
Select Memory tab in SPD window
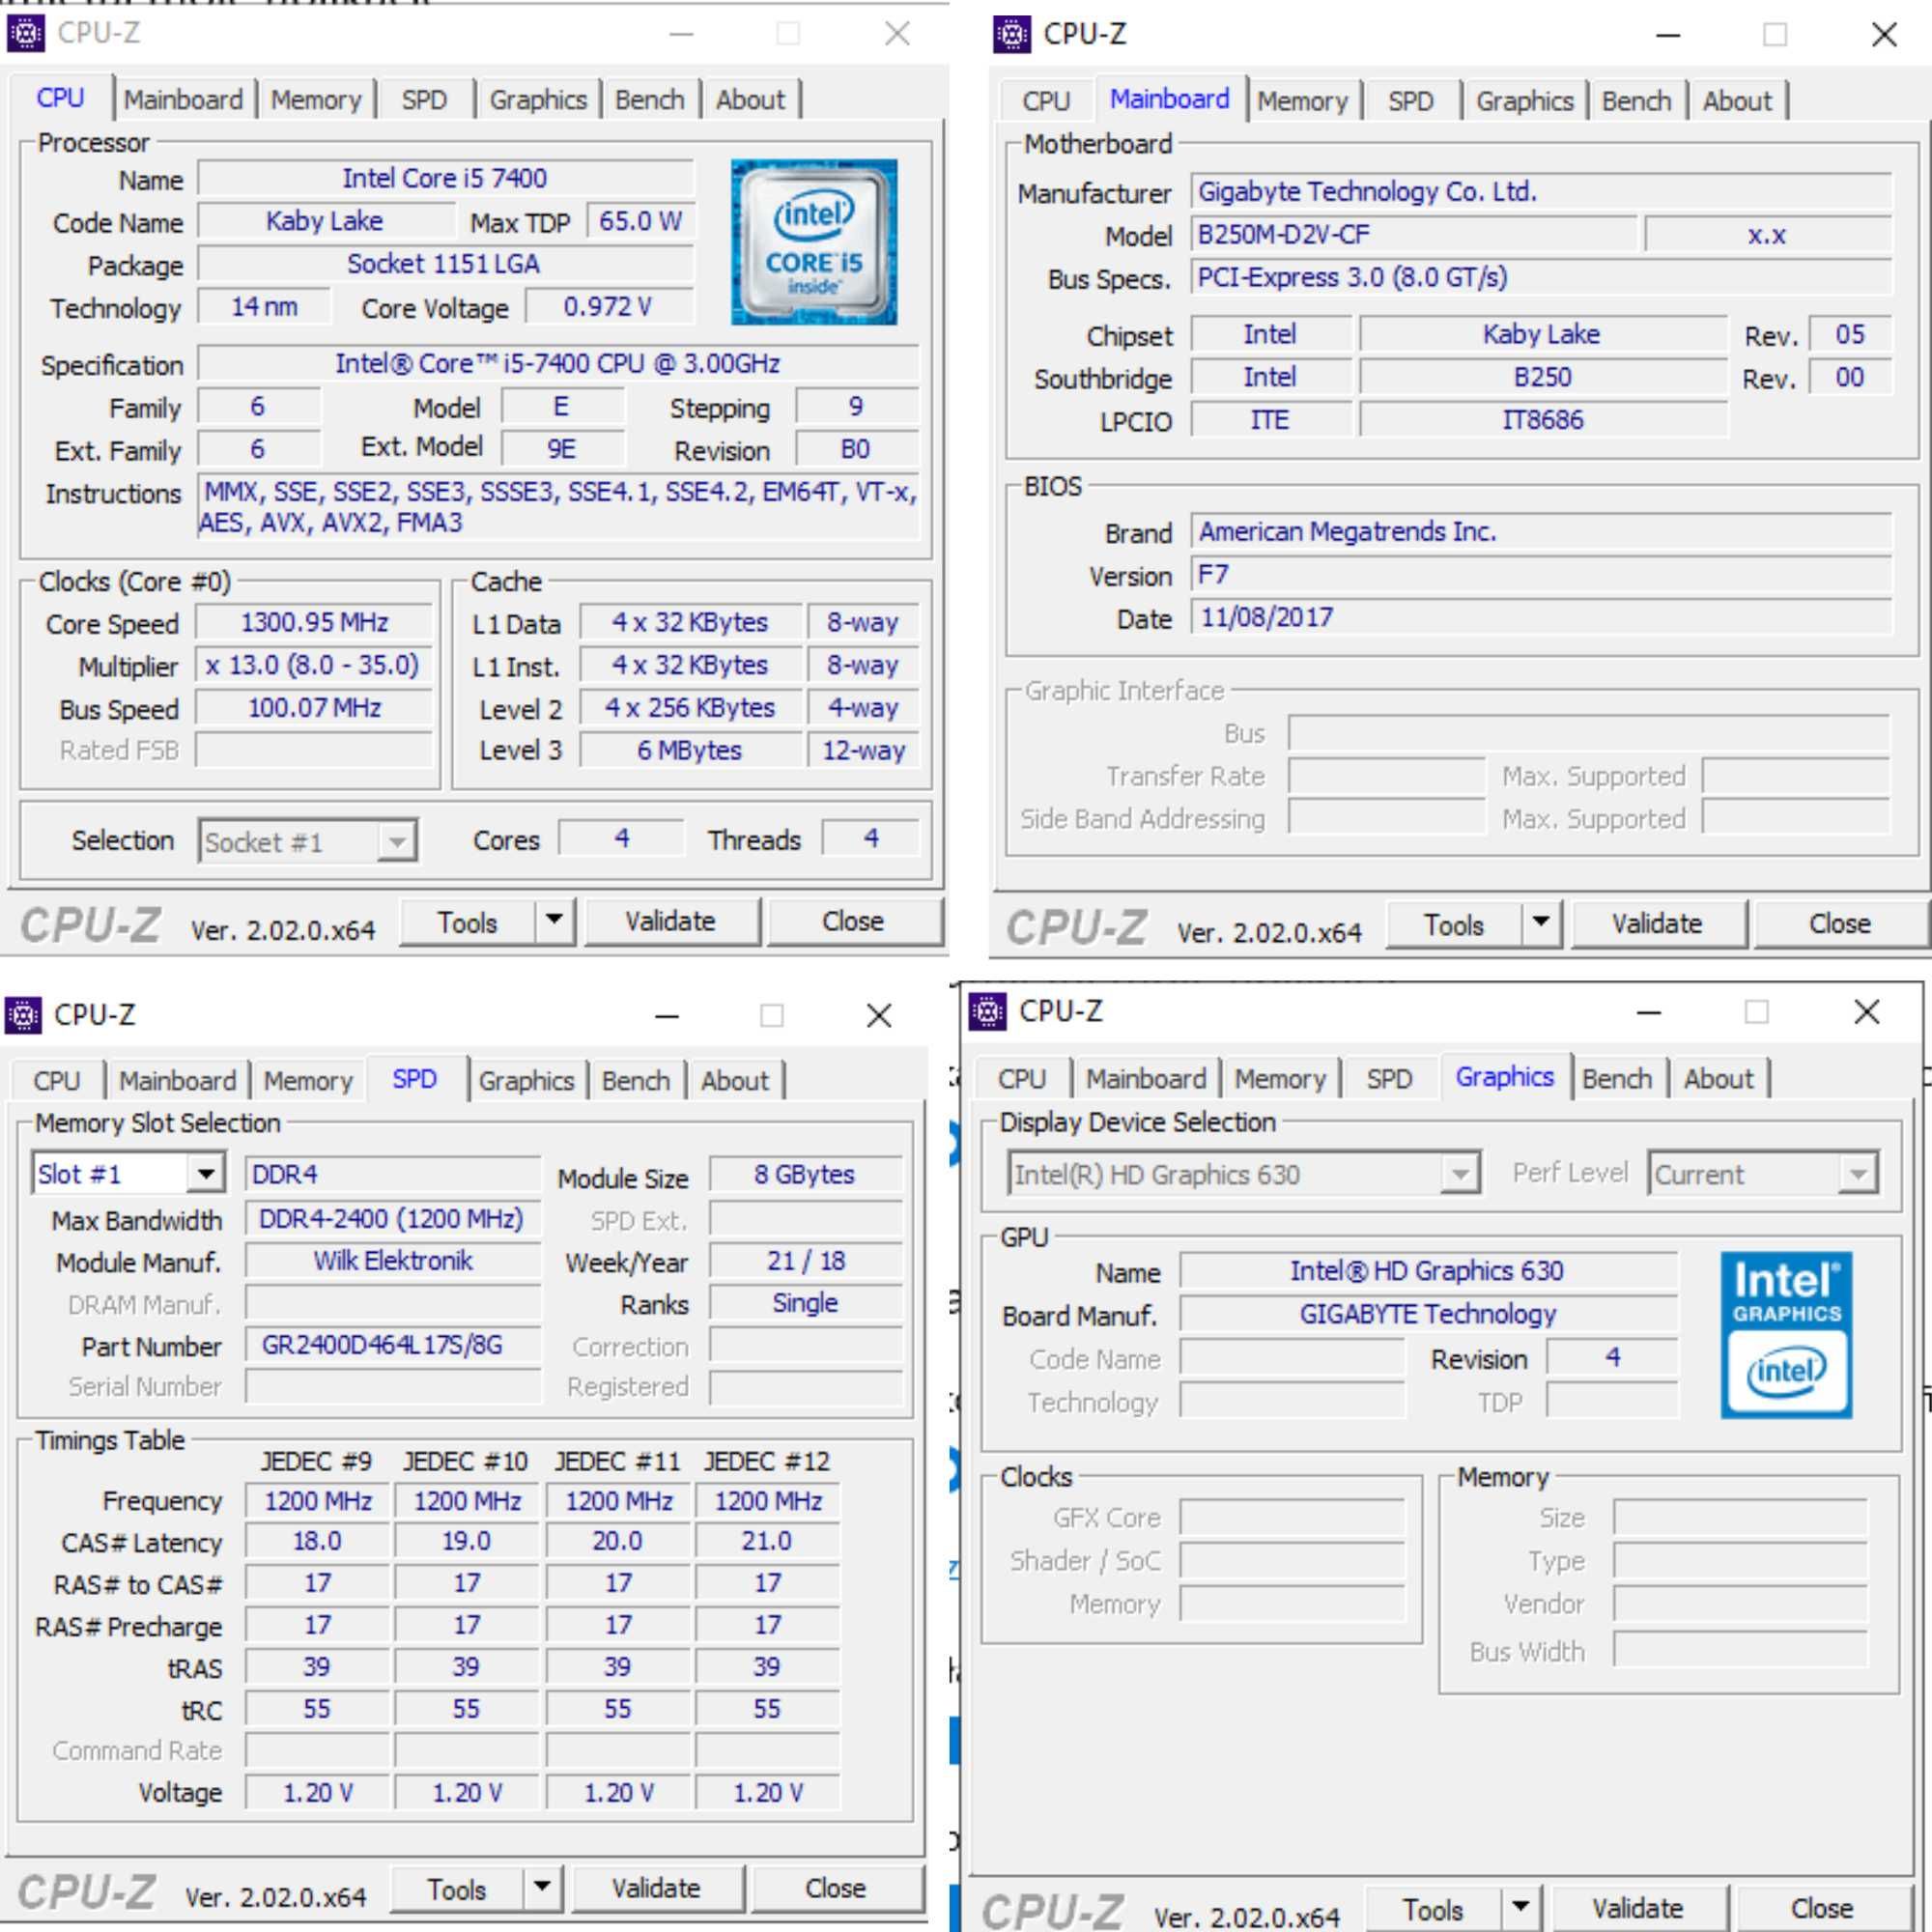pos(308,1081)
